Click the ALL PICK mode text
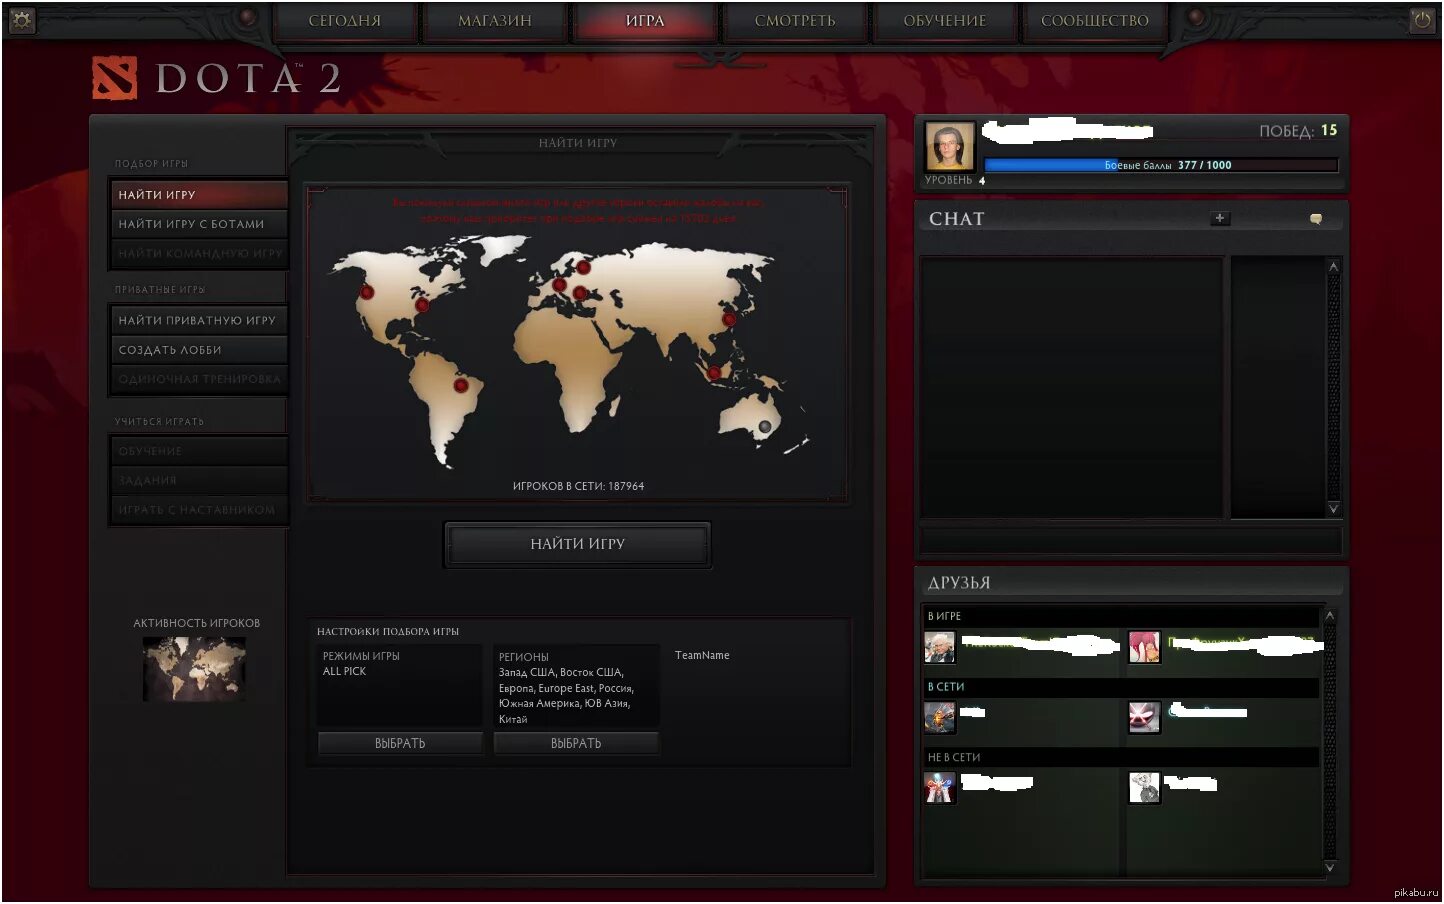This screenshot has height=904, width=1444. click(344, 672)
